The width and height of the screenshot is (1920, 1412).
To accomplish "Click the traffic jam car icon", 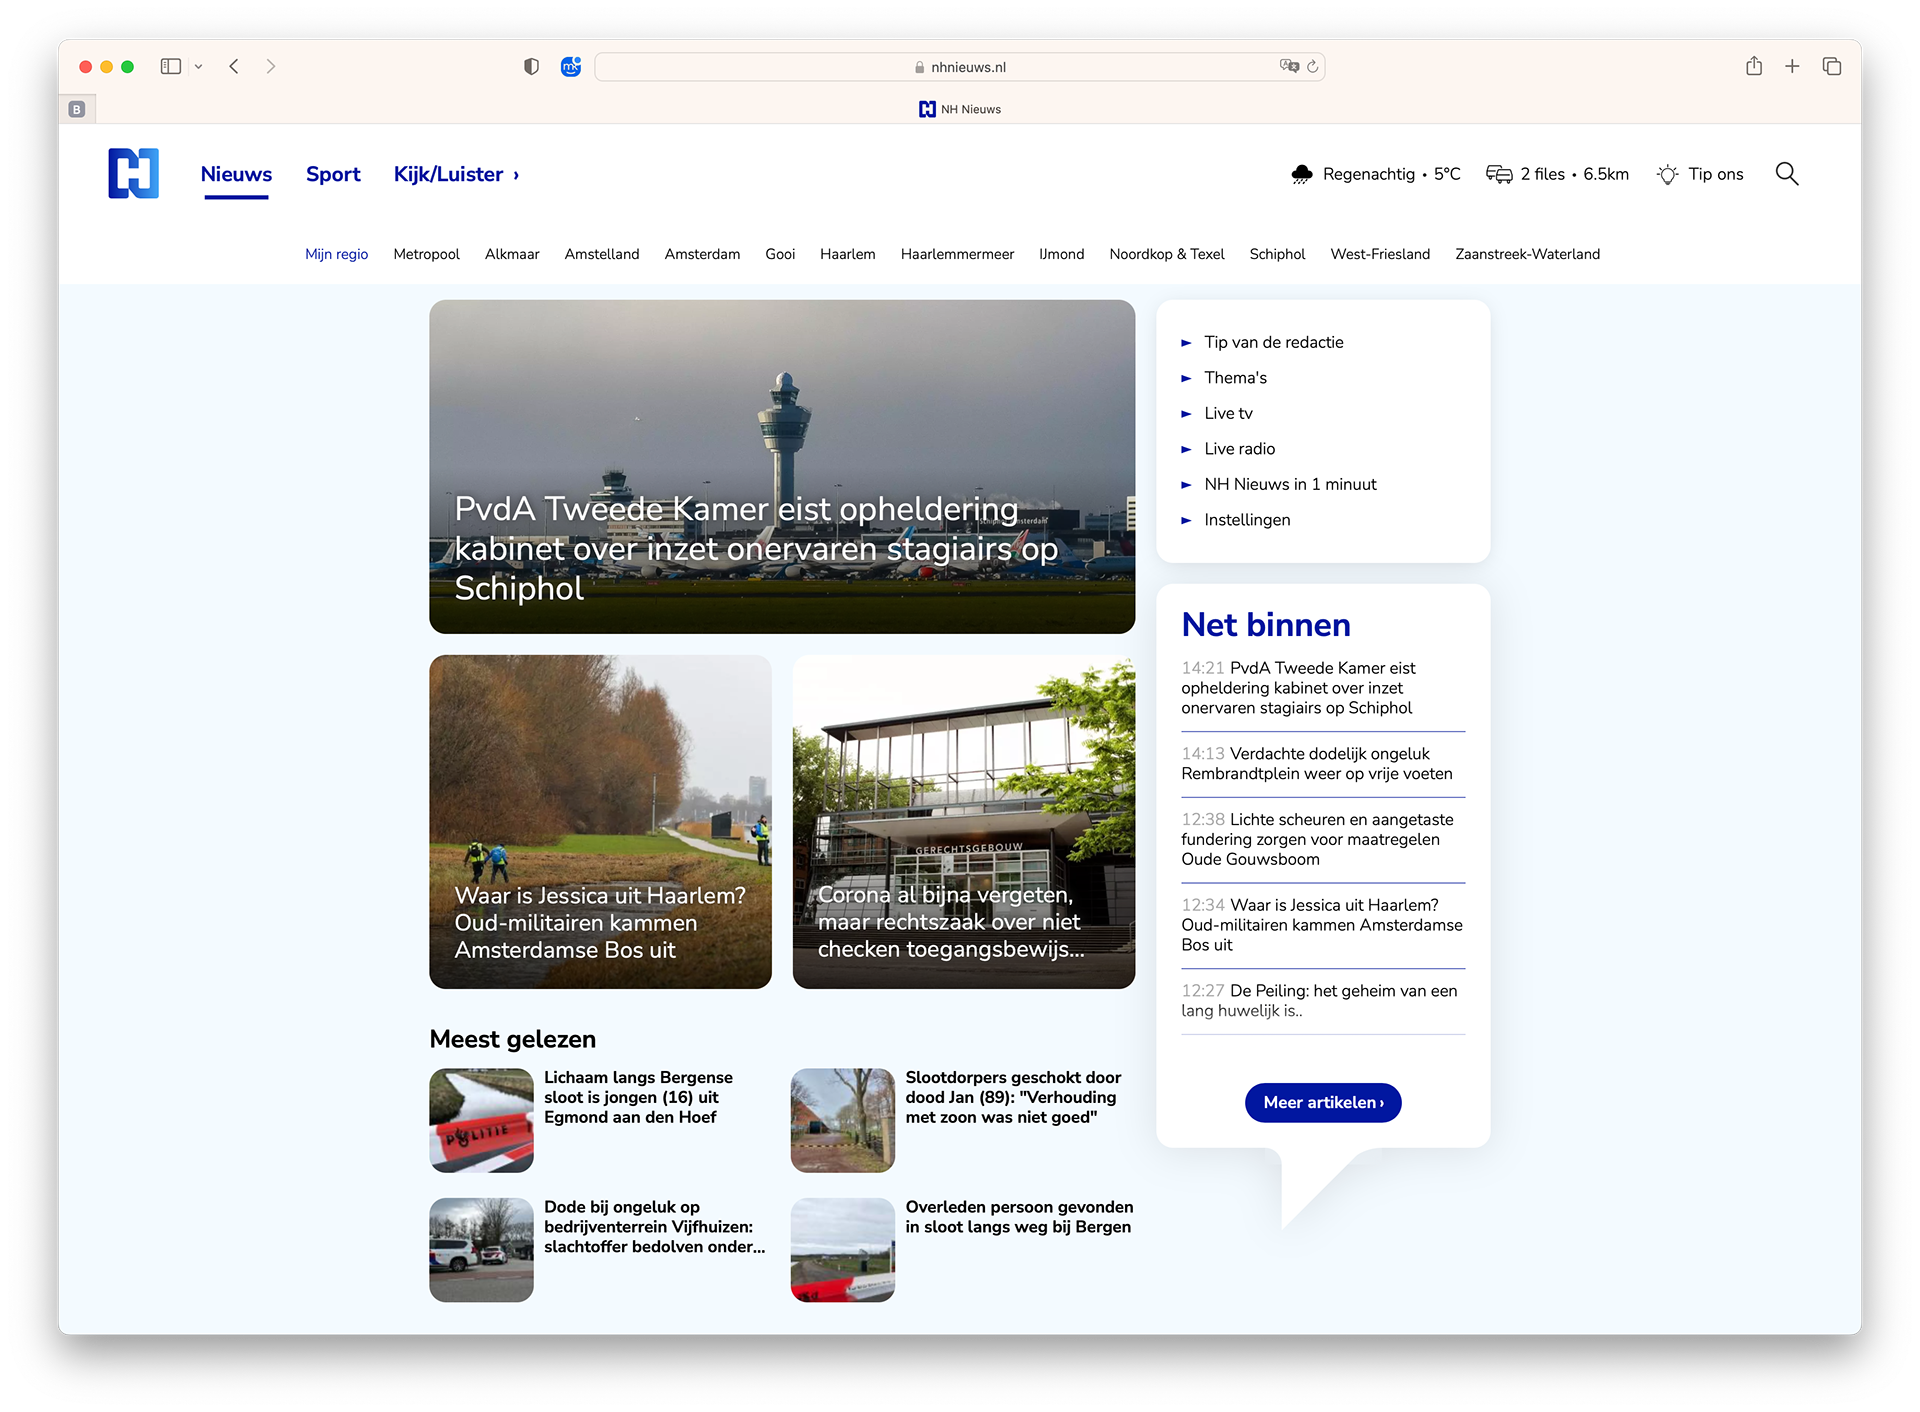I will coord(1498,175).
